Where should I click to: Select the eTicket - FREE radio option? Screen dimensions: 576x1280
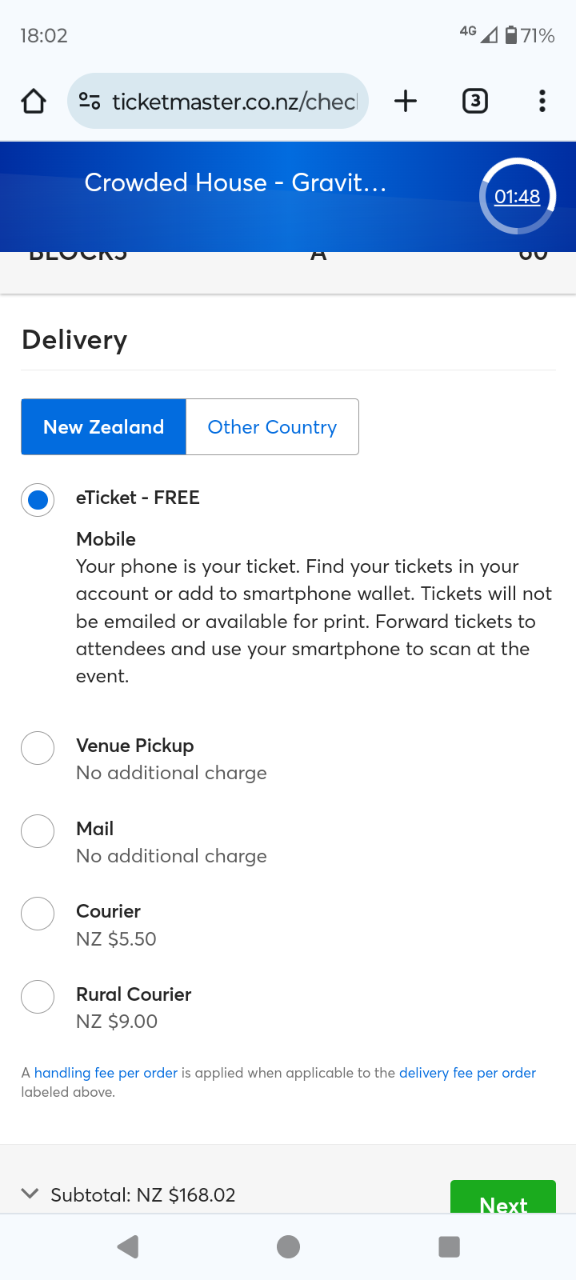(38, 499)
